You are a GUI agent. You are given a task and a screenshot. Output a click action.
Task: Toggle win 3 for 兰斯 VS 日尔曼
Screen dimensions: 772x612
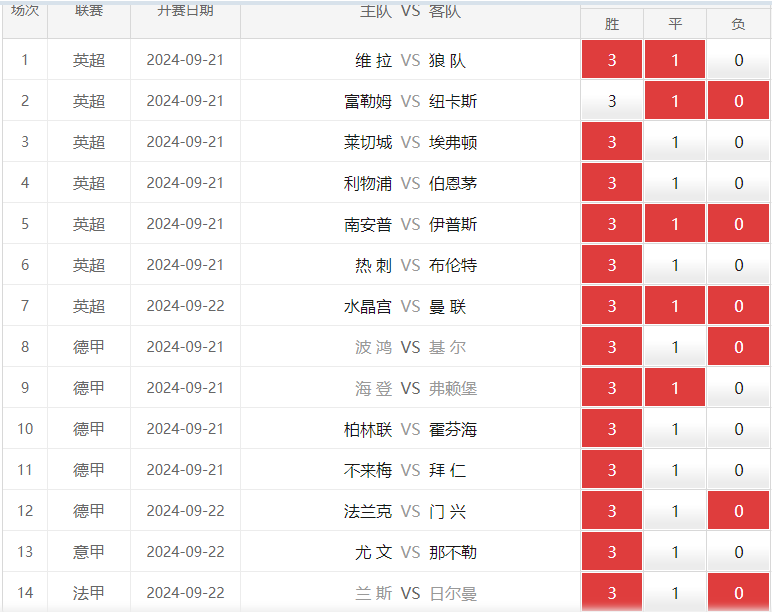click(x=611, y=592)
